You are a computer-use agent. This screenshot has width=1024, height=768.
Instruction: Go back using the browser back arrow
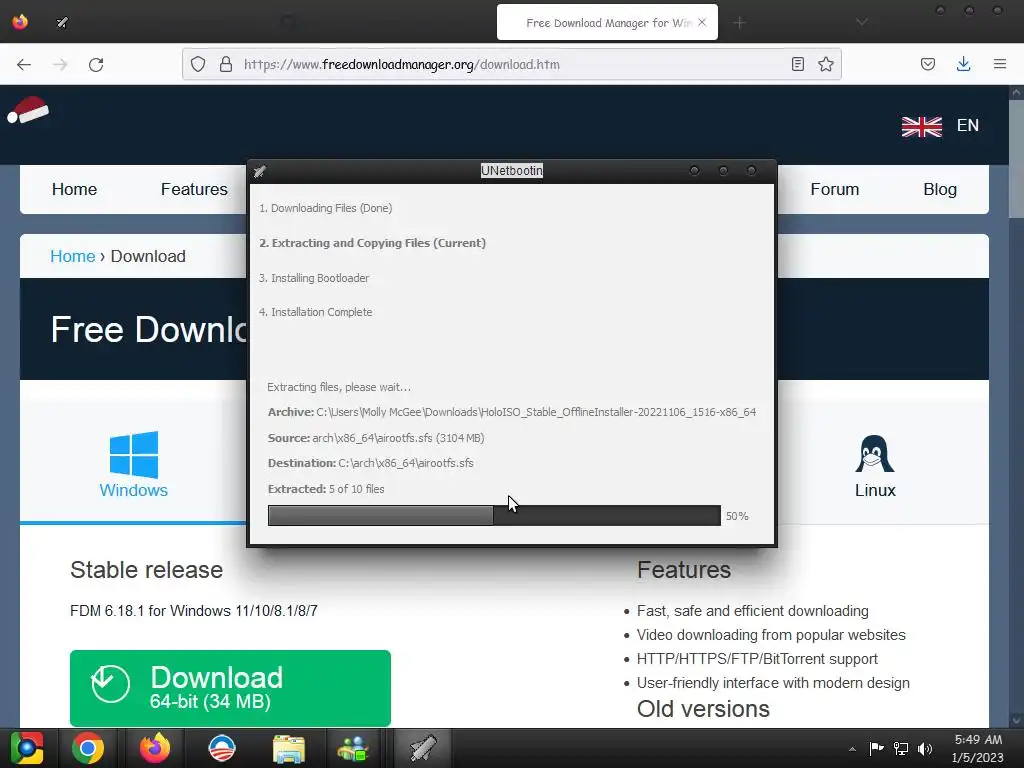pyautogui.click(x=24, y=64)
